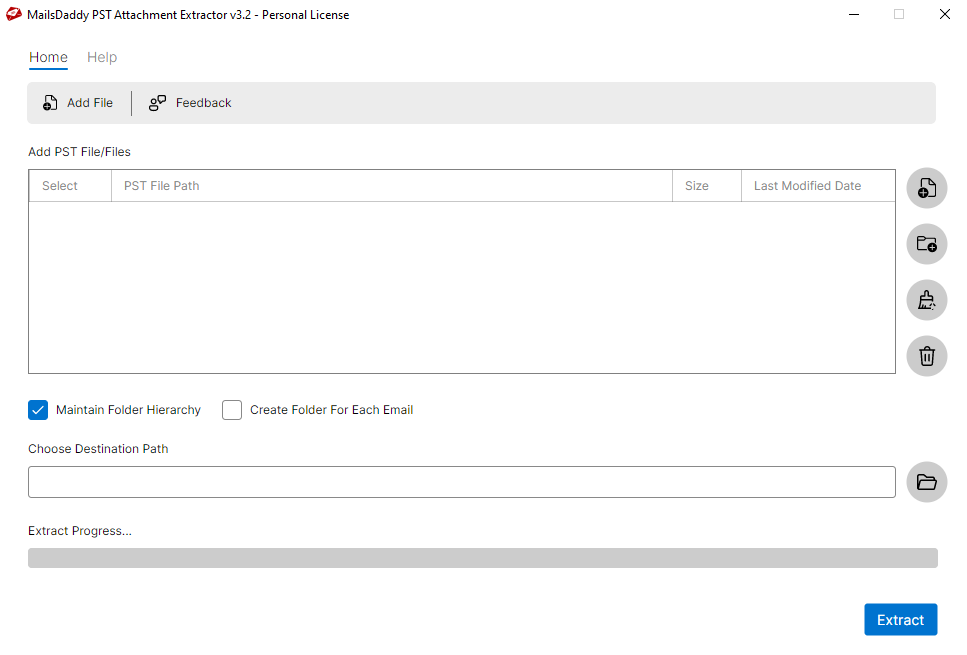967x655 pixels.
Task: Click the PST File Path column header
Action: pos(392,186)
